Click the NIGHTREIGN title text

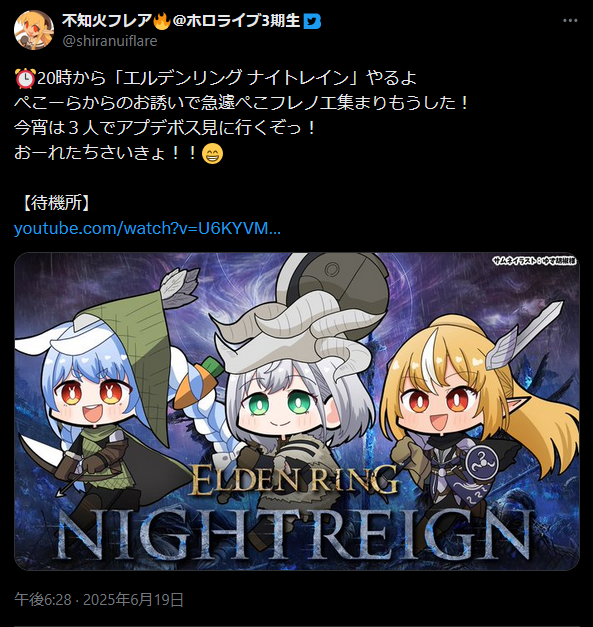tap(295, 535)
